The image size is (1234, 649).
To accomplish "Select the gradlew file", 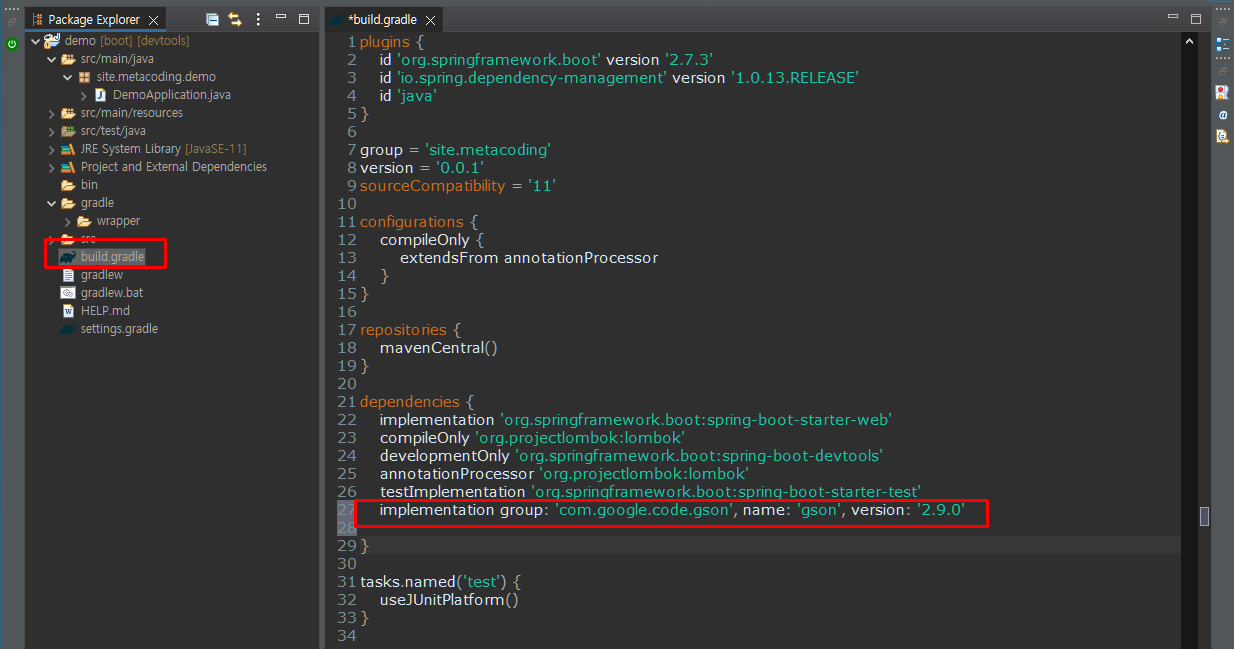I will pos(92,275).
